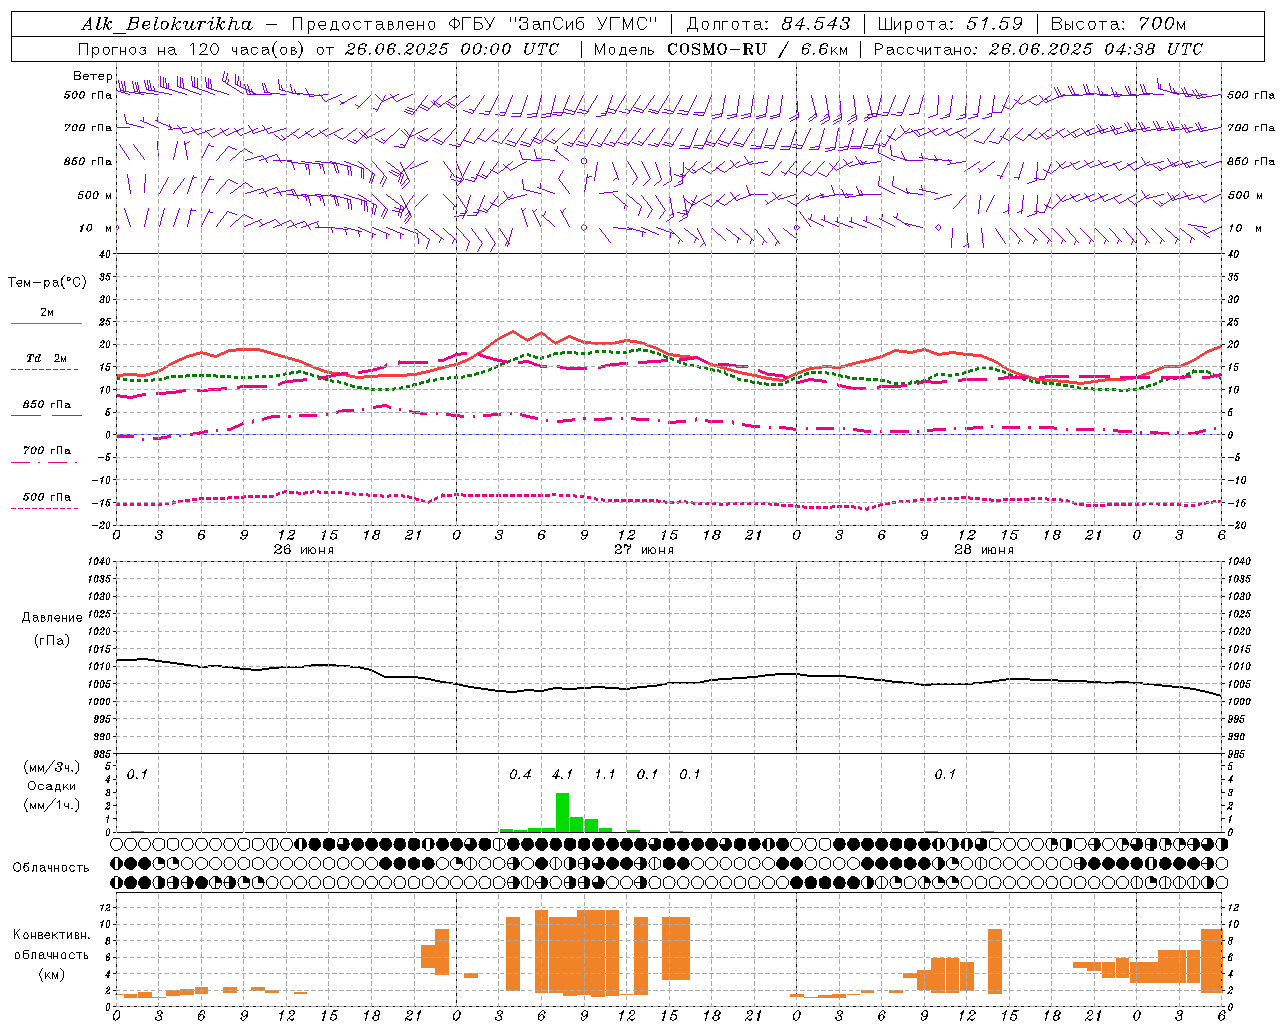Click the 'Давление' pressure panel label
The image size is (1280, 1024).
click(x=52, y=618)
